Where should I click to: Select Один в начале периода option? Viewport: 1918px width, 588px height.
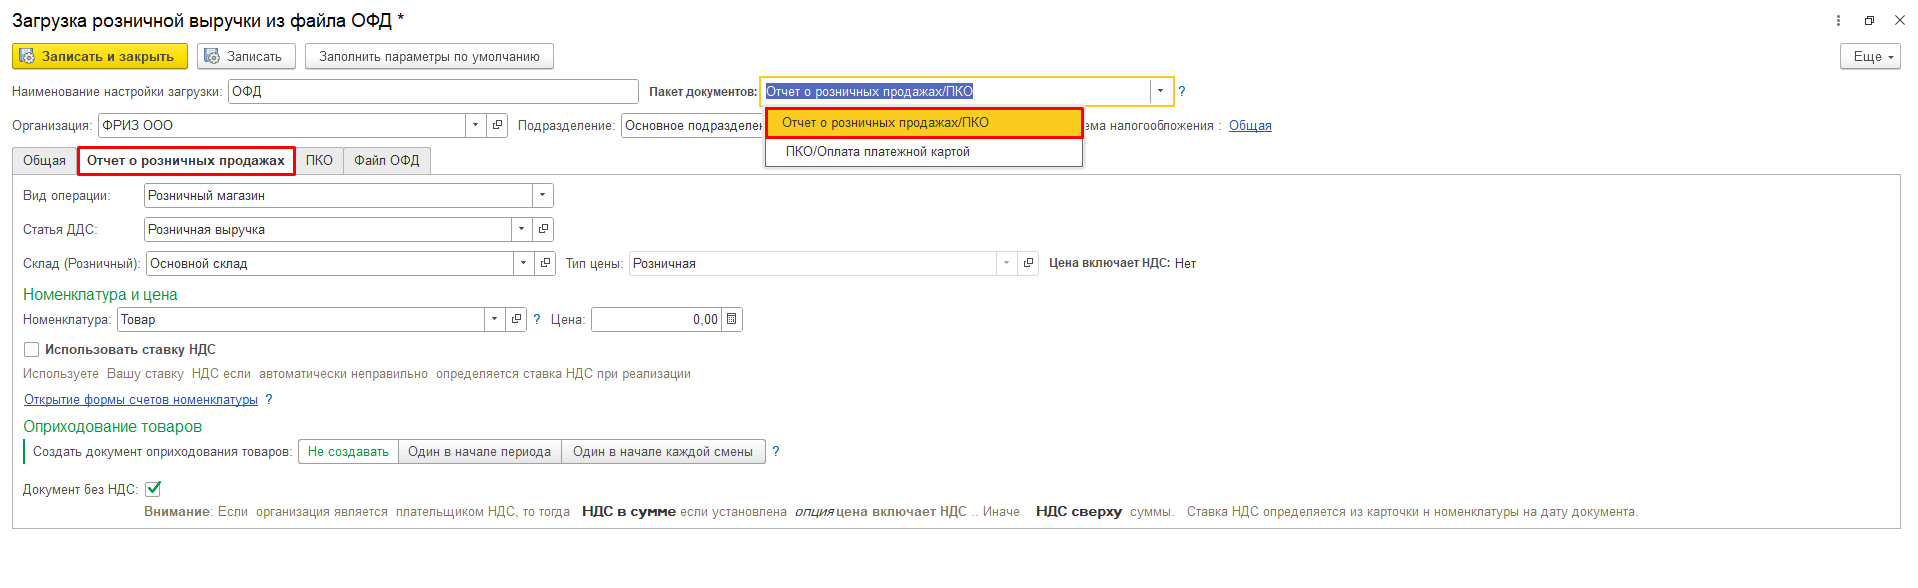479,452
